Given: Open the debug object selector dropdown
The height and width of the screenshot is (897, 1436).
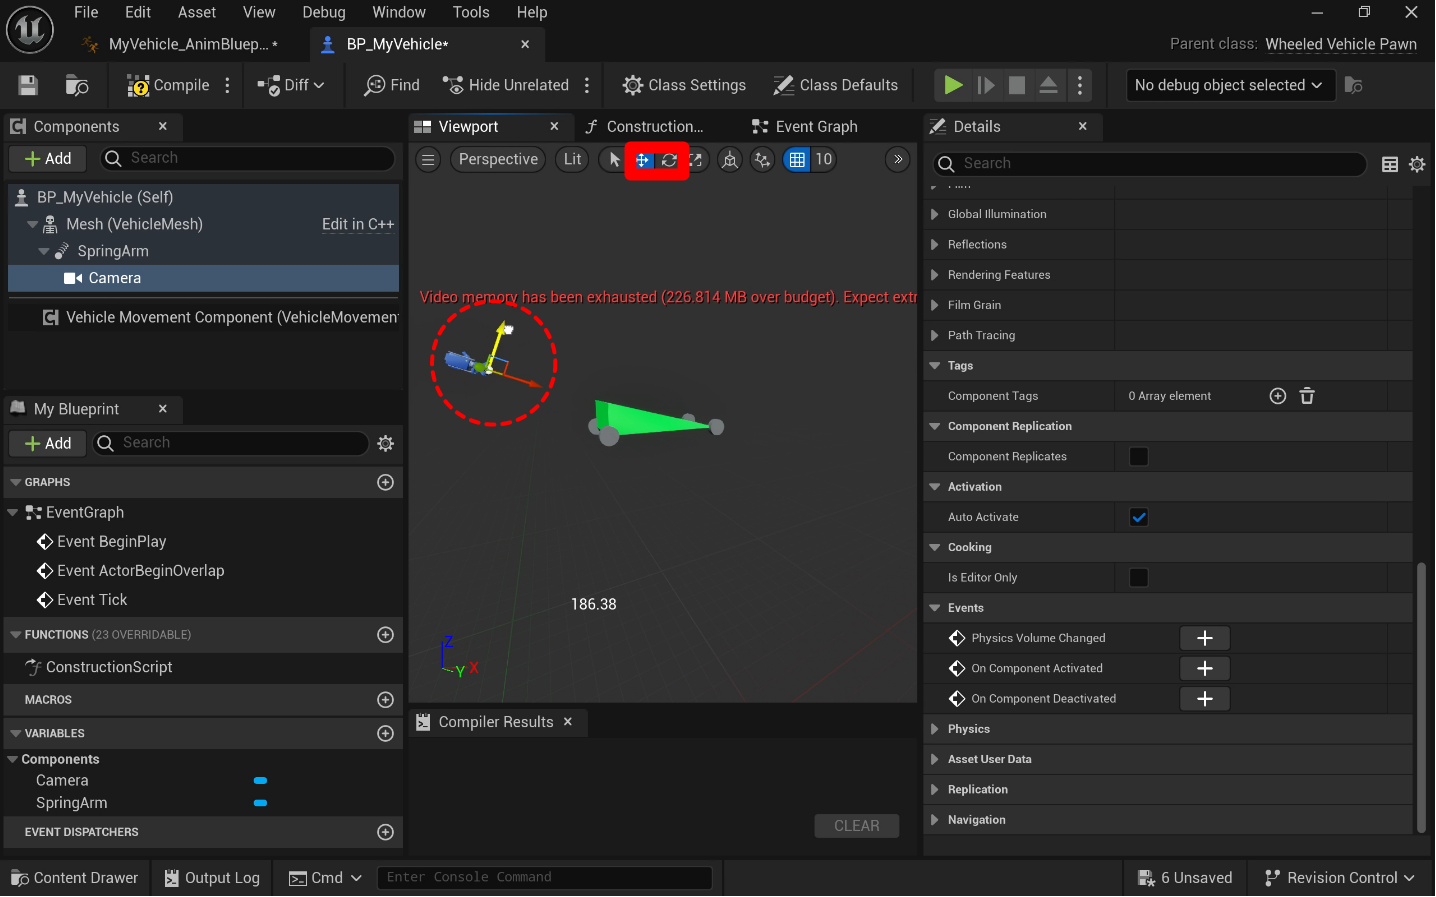Looking at the screenshot, I should pos(1229,85).
